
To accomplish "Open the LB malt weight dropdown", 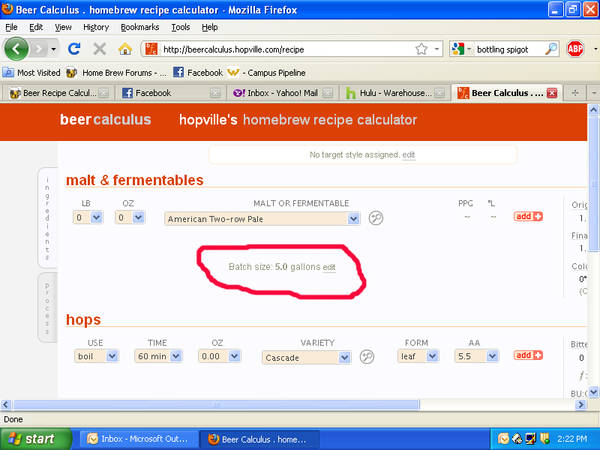I will pos(88,217).
